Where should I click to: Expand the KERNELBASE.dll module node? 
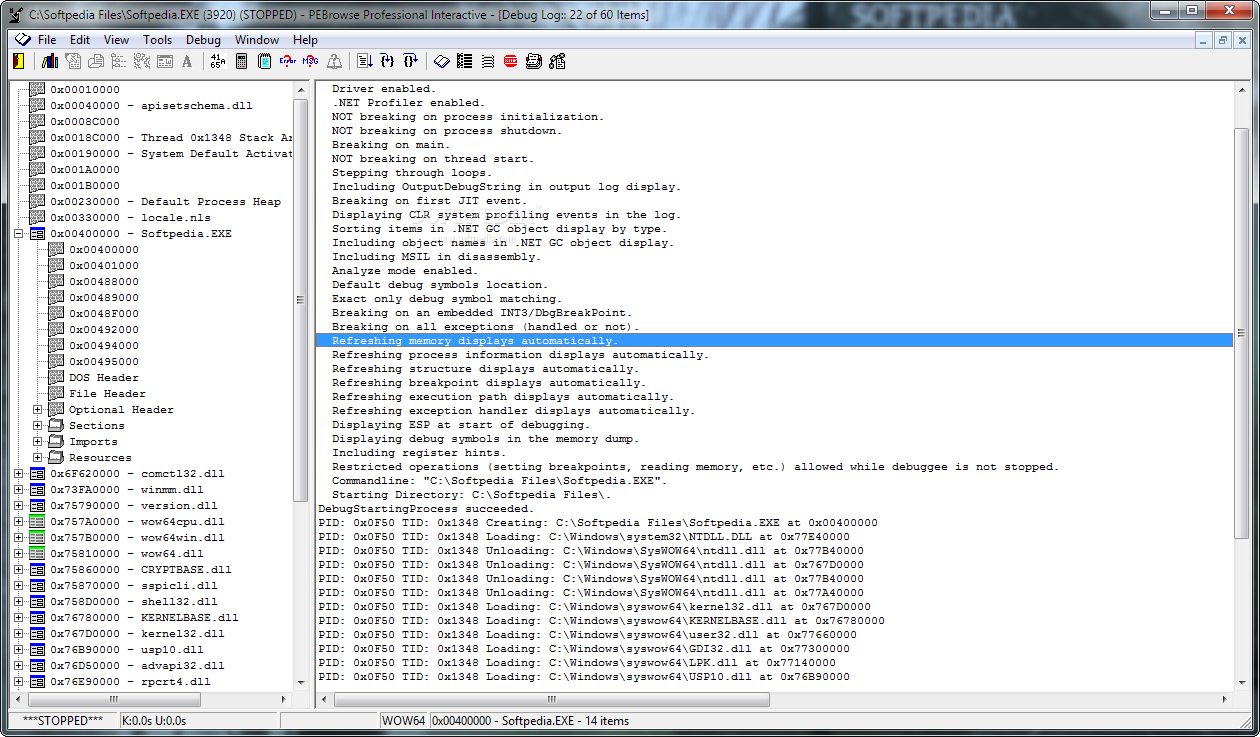coord(19,617)
